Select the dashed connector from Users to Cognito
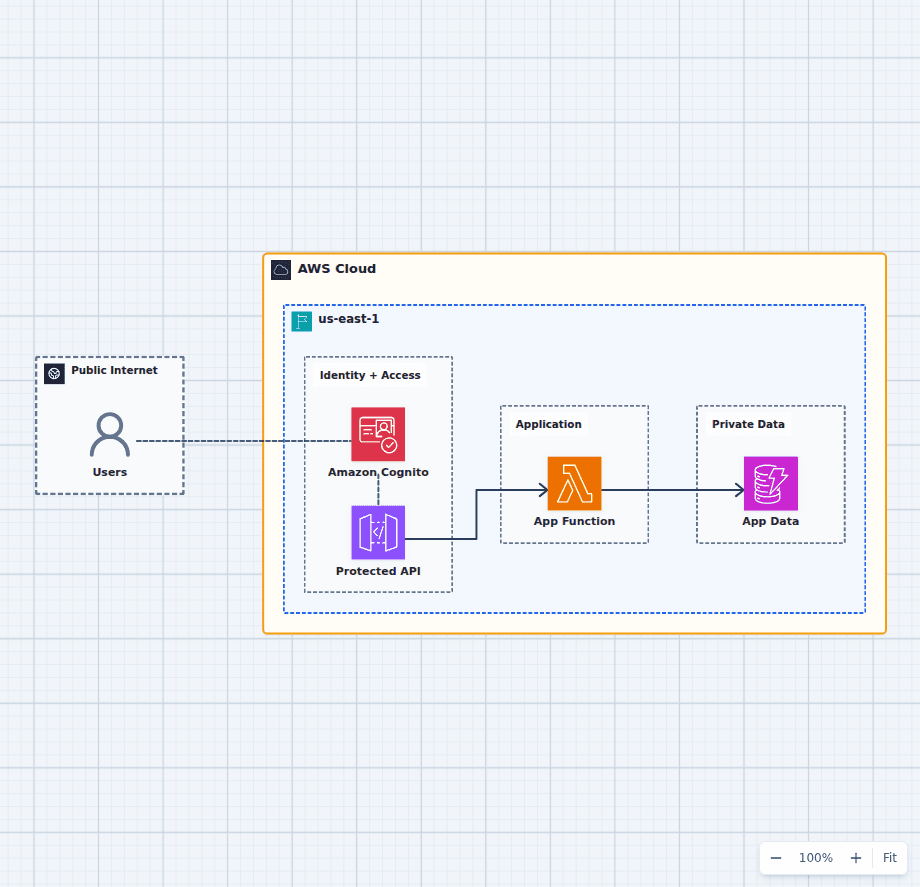This screenshot has height=887, width=920. click(x=243, y=441)
